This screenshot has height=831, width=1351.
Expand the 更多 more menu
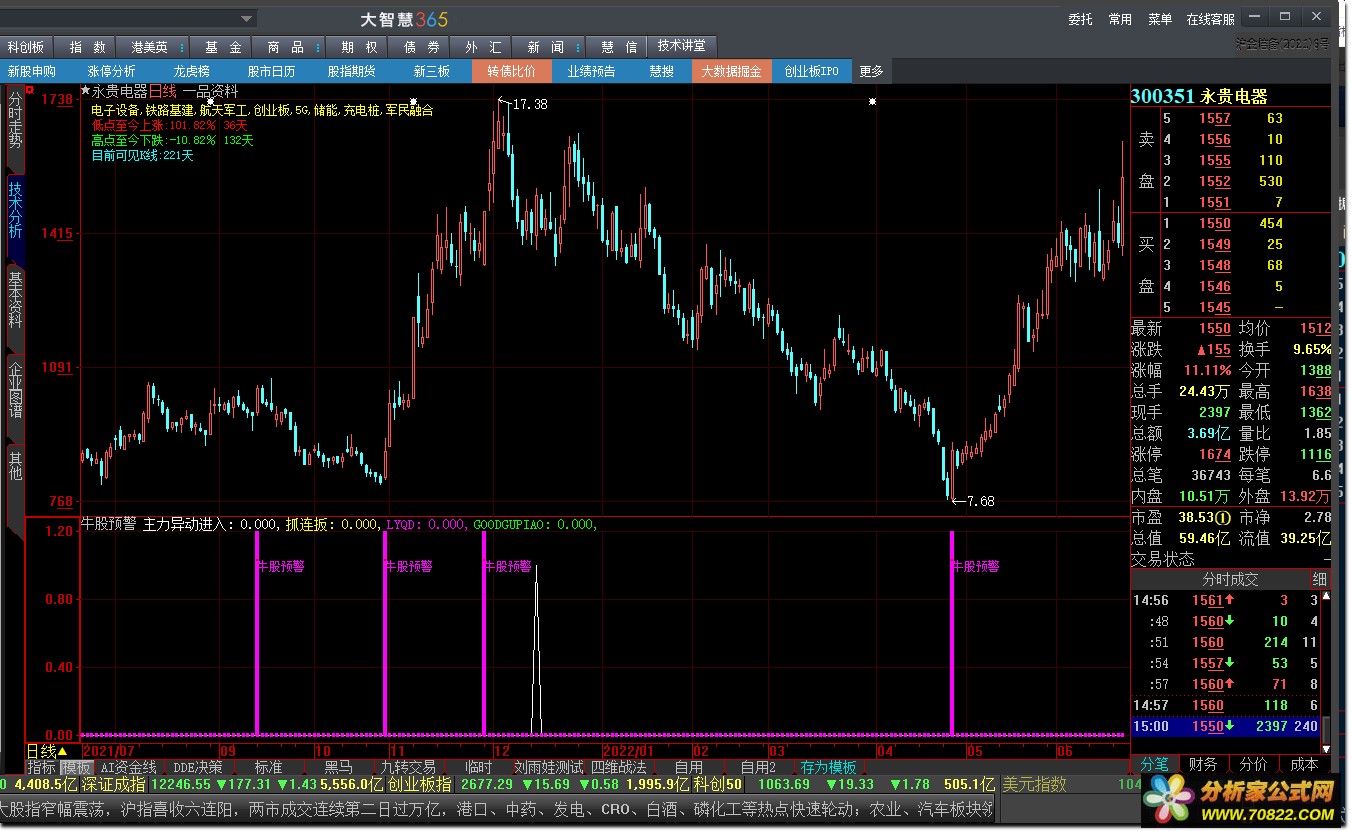(871, 71)
